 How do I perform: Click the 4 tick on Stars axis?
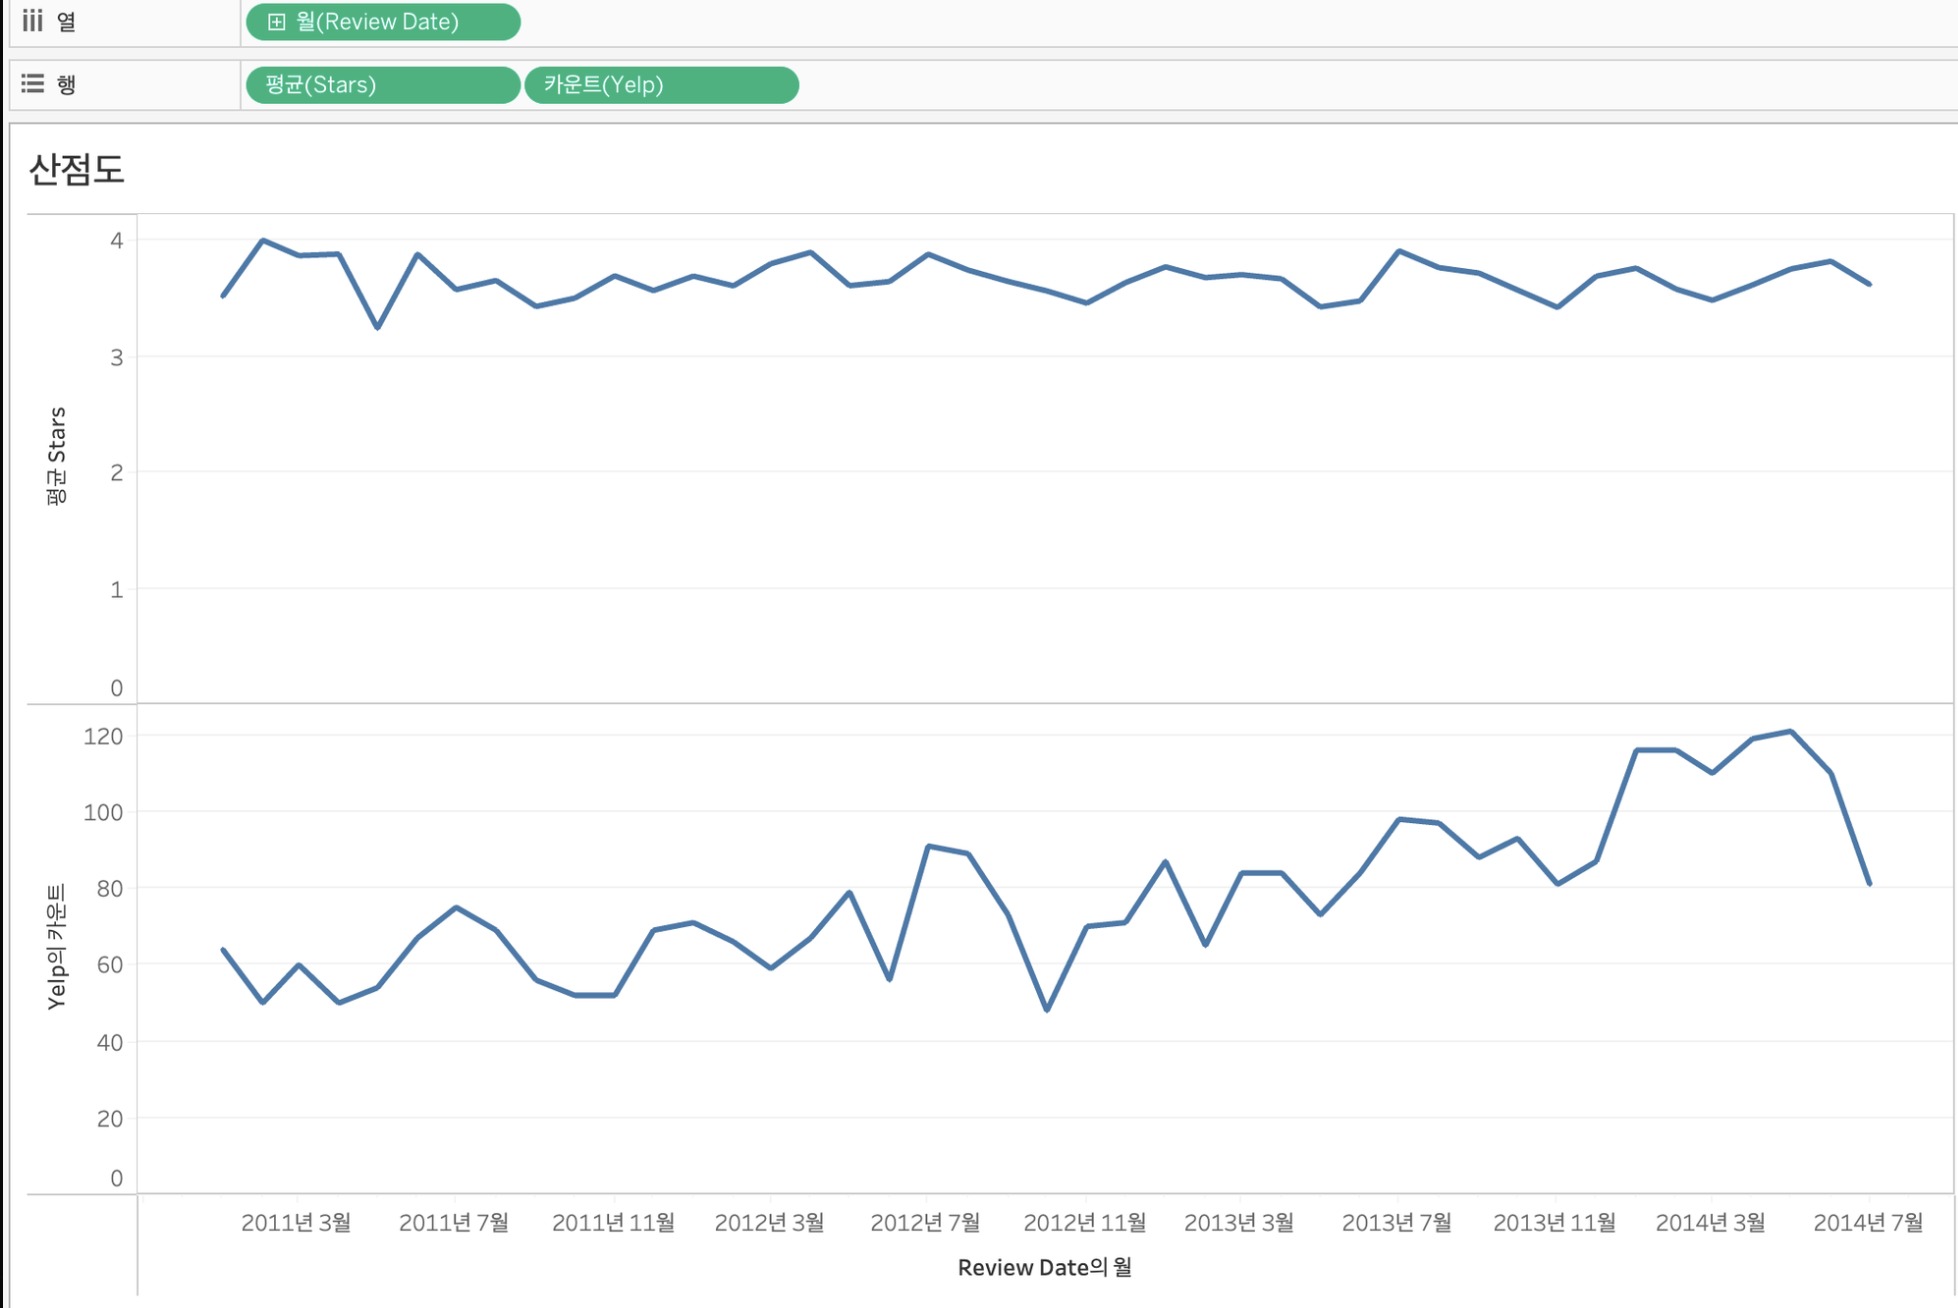point(117,240)
